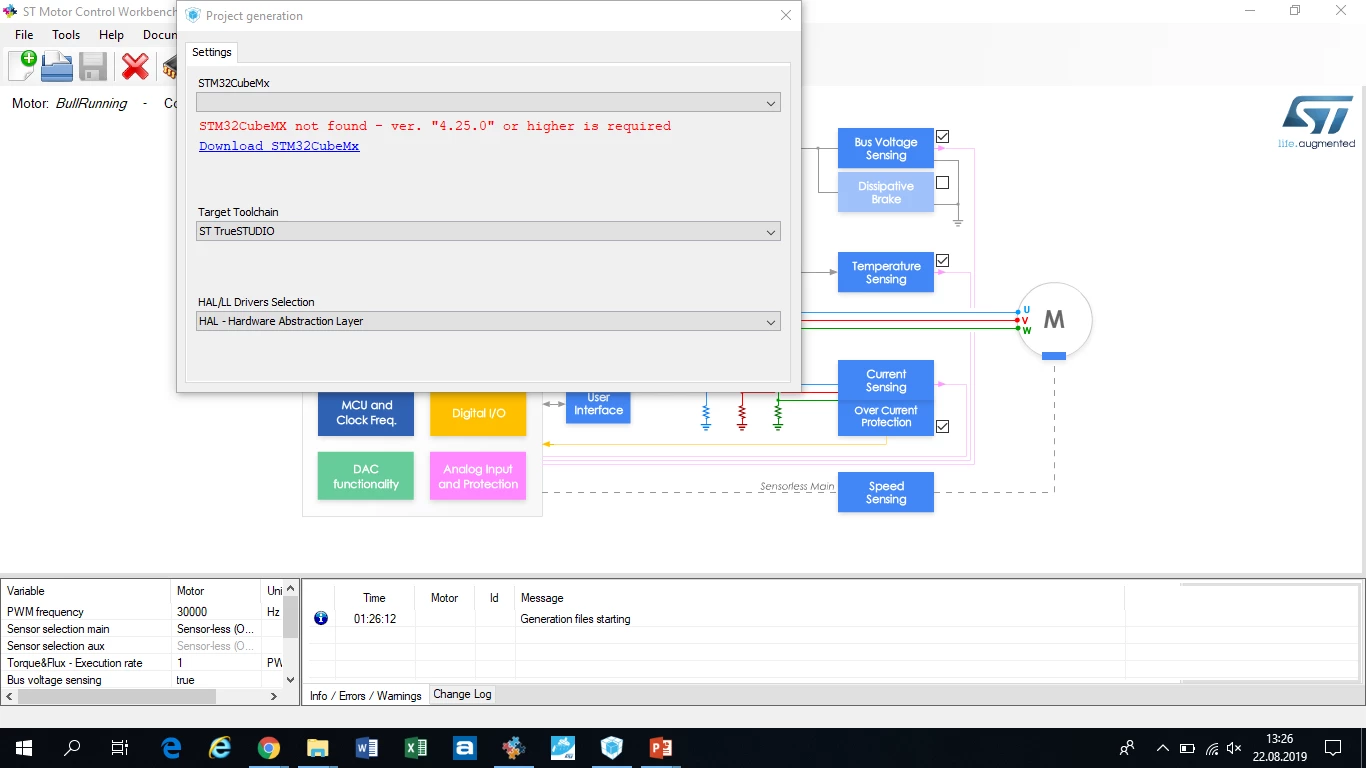Show hidden system tray icons

(x=1162, y=748)
